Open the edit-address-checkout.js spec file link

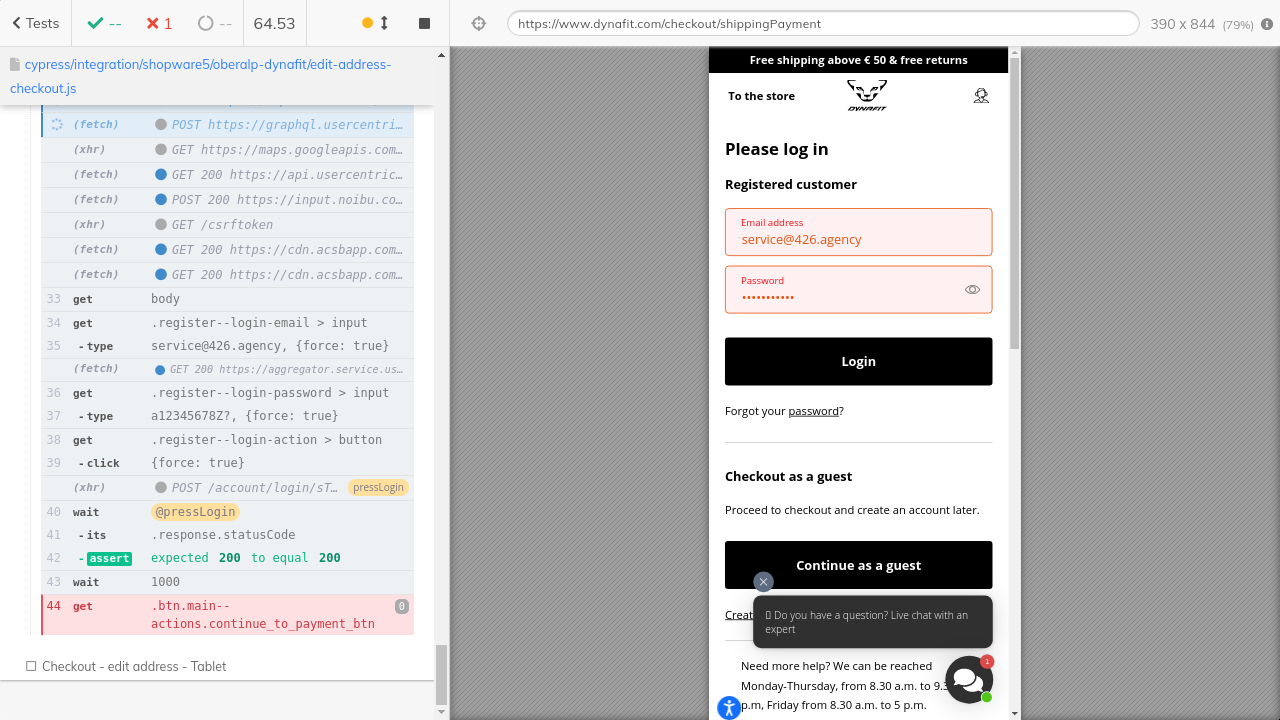point(200,76)
